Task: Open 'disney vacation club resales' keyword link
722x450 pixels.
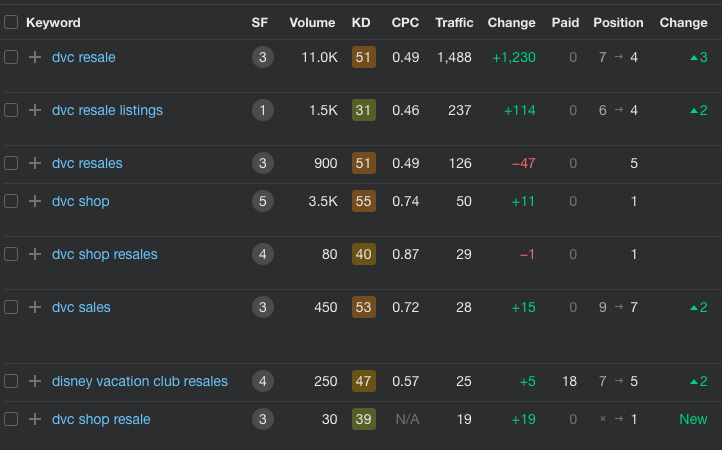Action: 140,381
